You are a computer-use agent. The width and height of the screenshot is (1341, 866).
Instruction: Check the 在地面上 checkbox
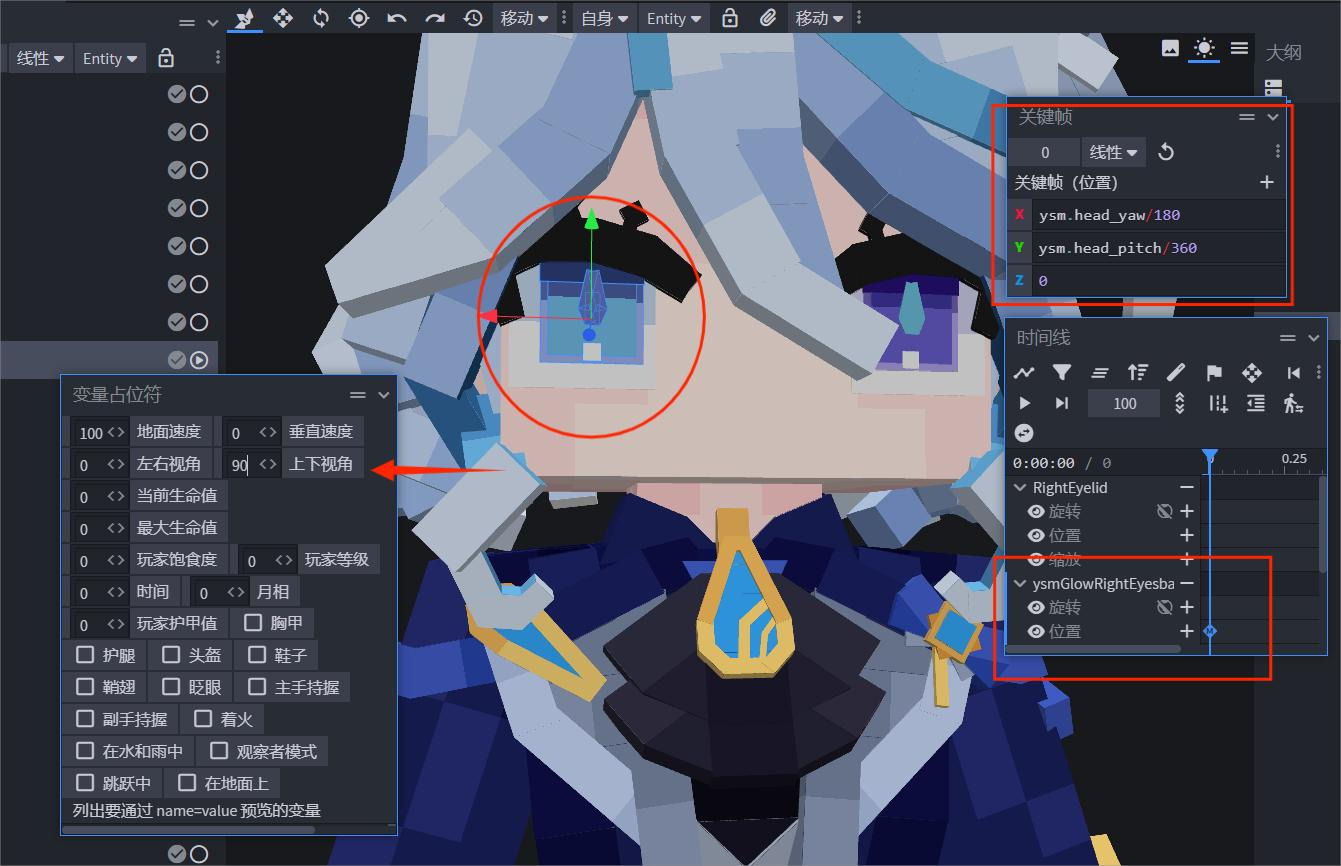coord(187,783)
